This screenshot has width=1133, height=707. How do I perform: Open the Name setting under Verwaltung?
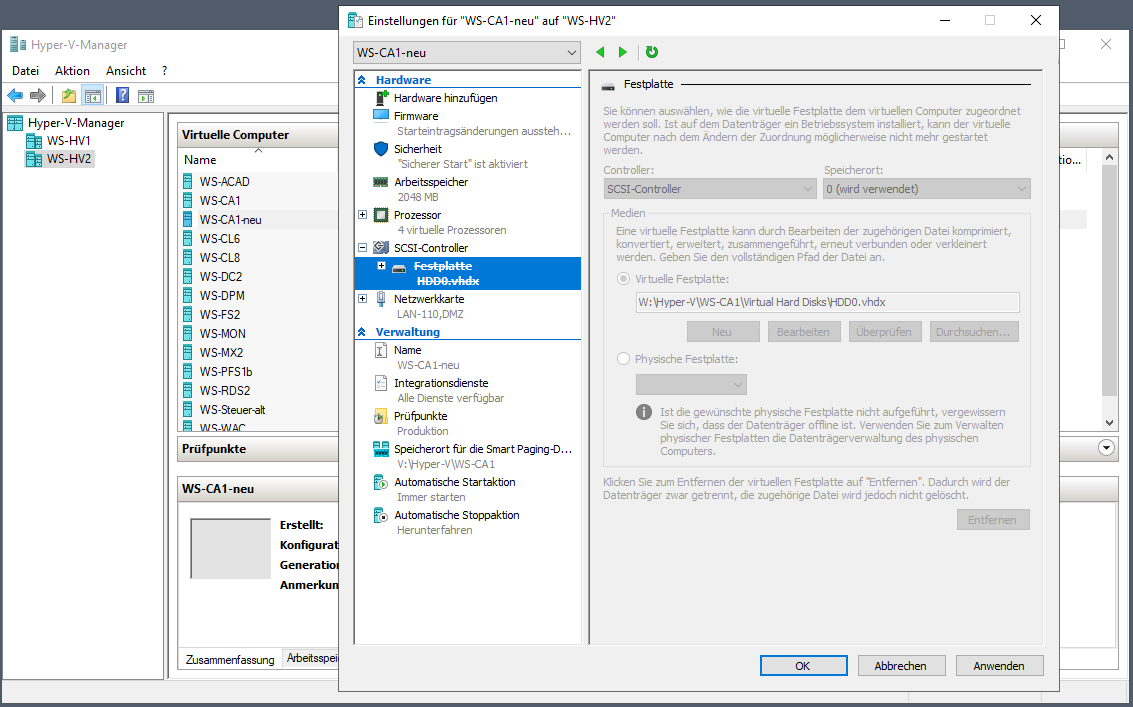(x=408, y=350)
